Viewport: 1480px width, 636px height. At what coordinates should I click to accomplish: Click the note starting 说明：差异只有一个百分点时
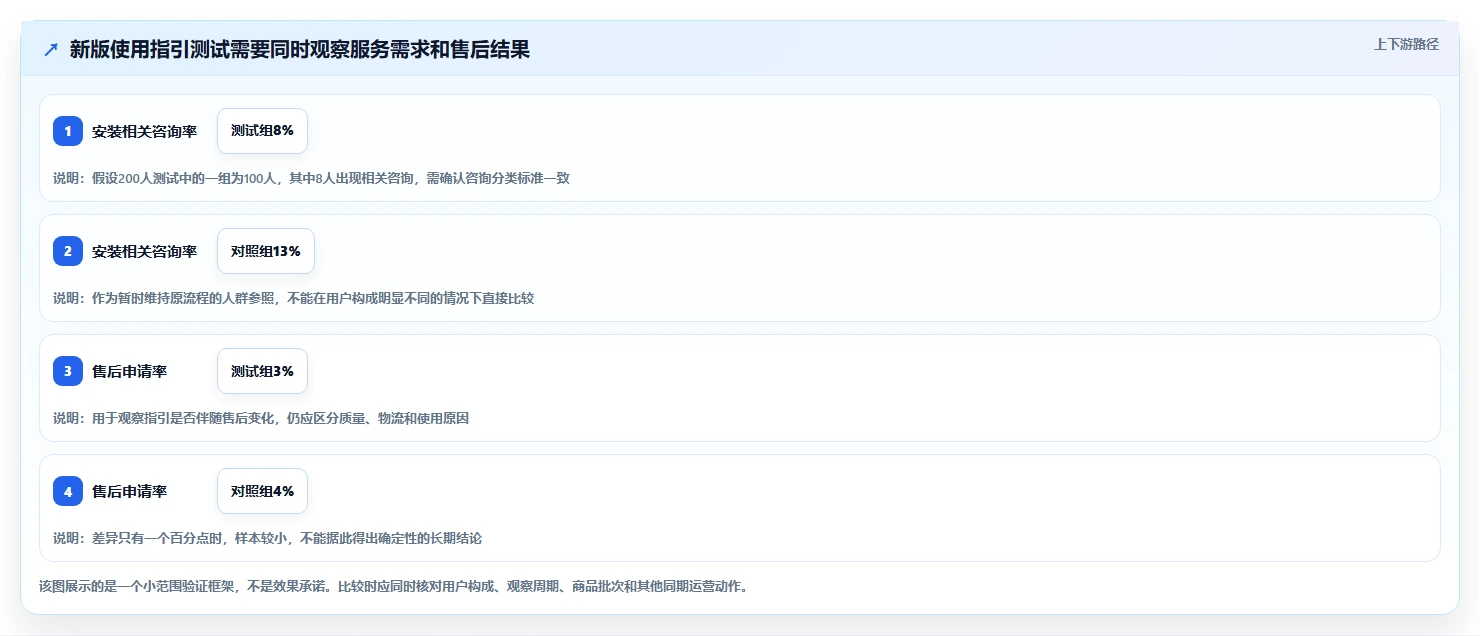tap(267, 538)
